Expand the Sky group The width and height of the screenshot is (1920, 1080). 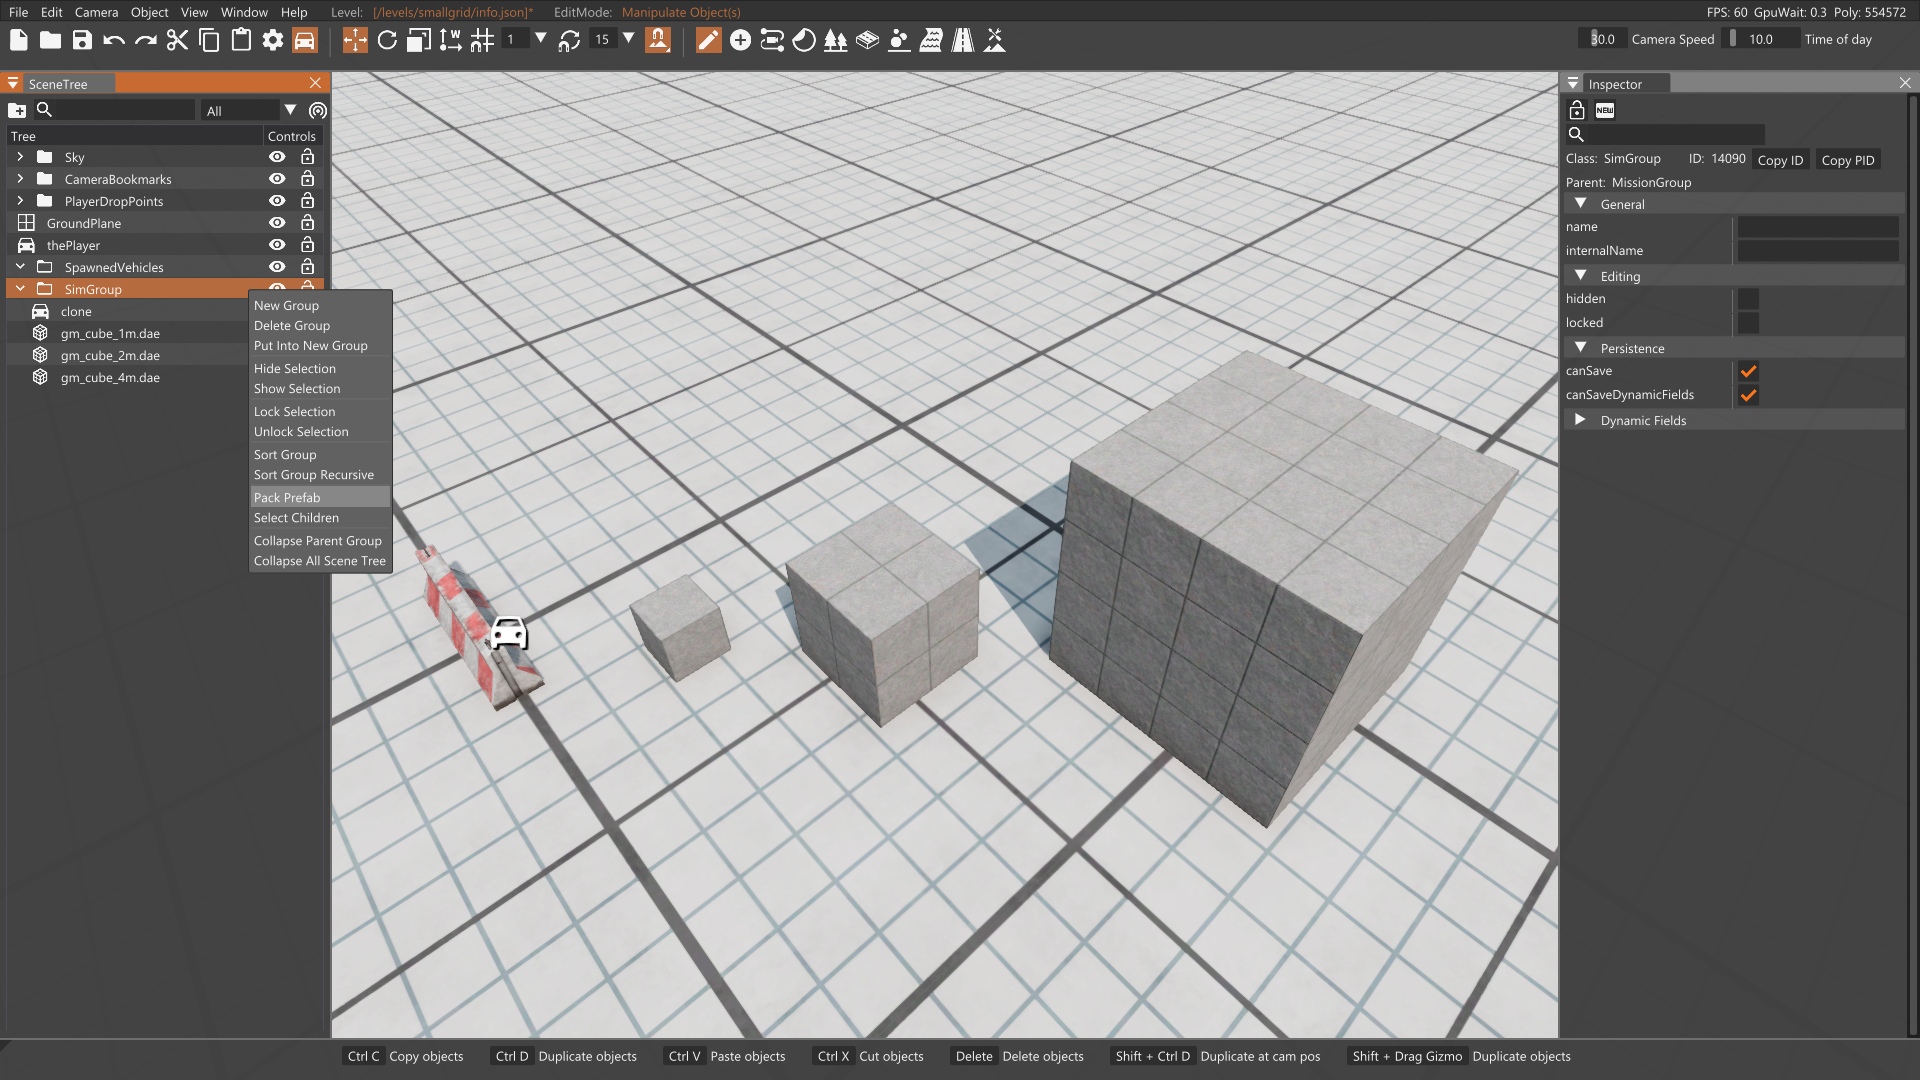point(20,157)
